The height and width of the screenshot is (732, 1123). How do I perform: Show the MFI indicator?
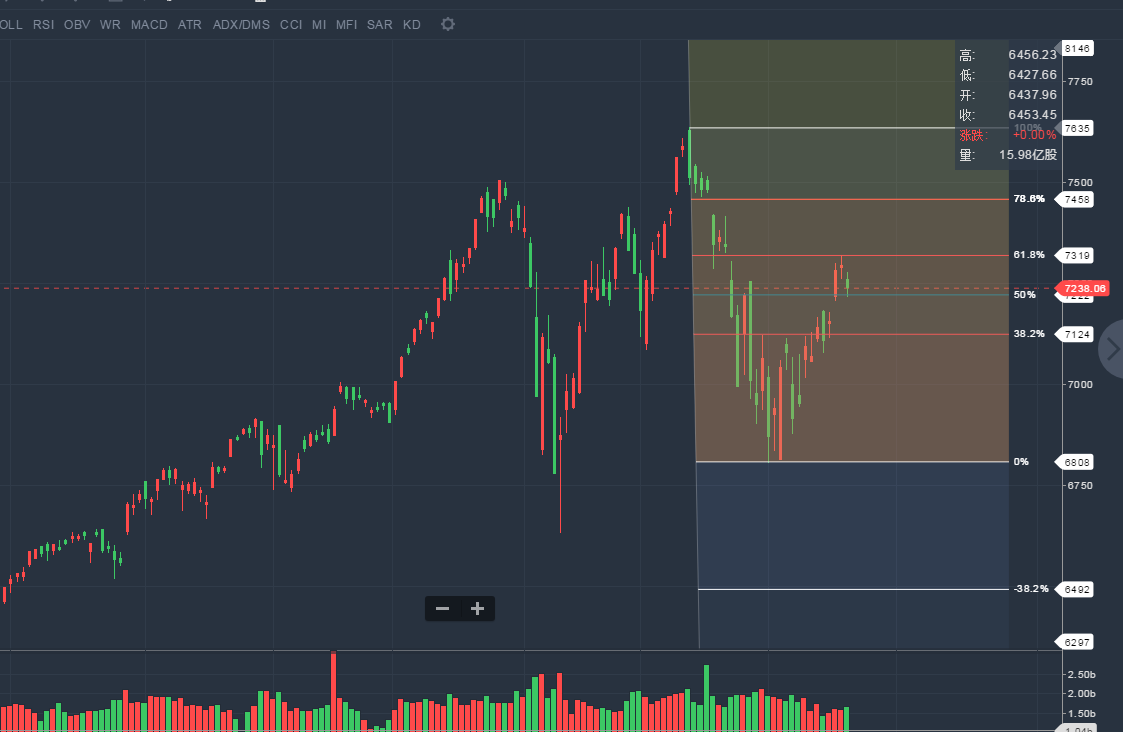click(x=347, y=24)
